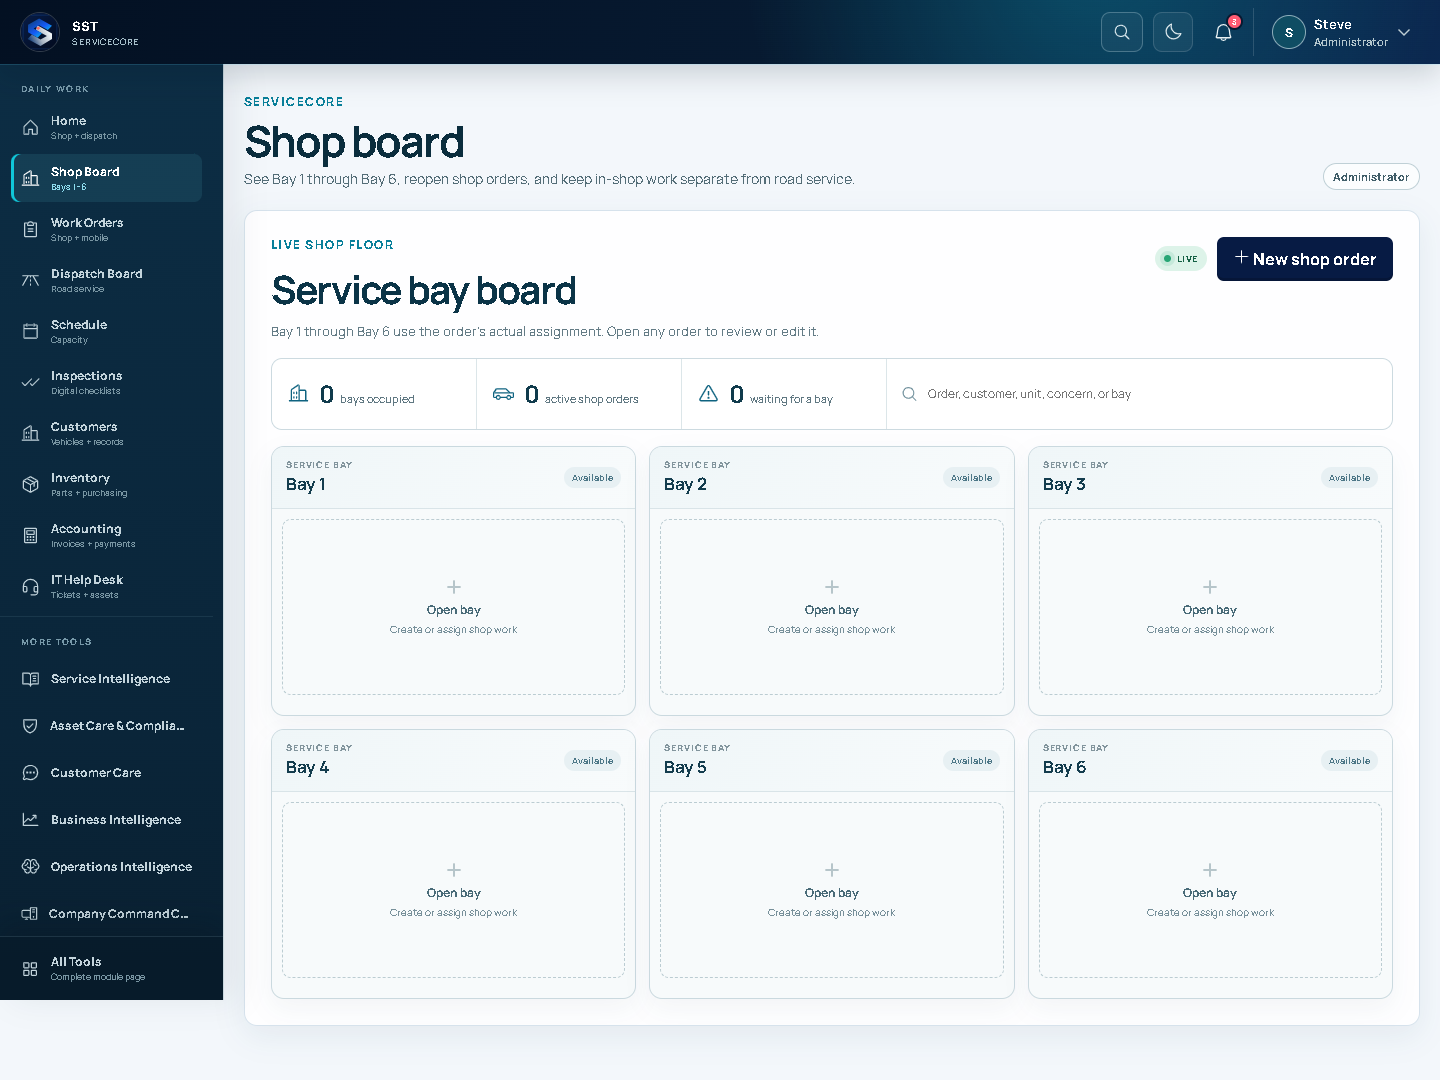Toggle dark mode with the moon icon
Viewport: 1440px width, 1080px height.
[1173, 32]
